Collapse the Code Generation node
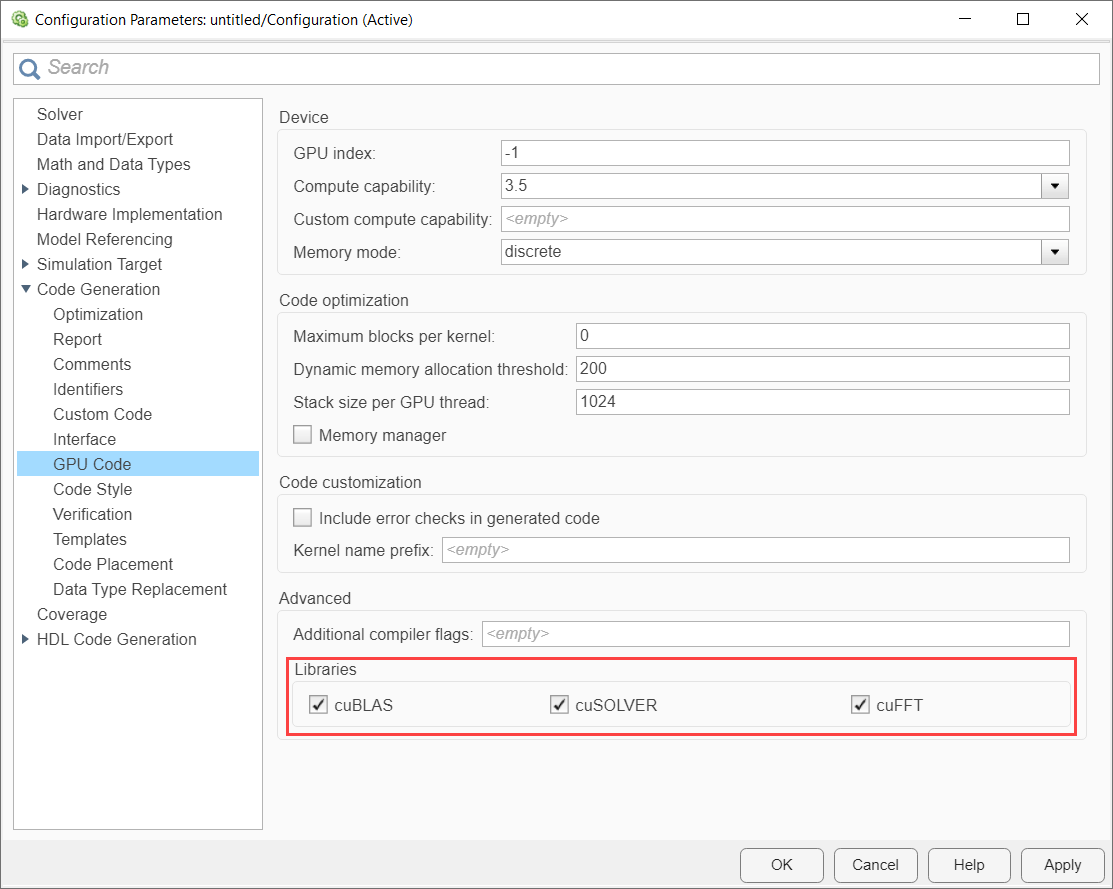Screen dimensions: 1113x889 [x=26, y=289]
